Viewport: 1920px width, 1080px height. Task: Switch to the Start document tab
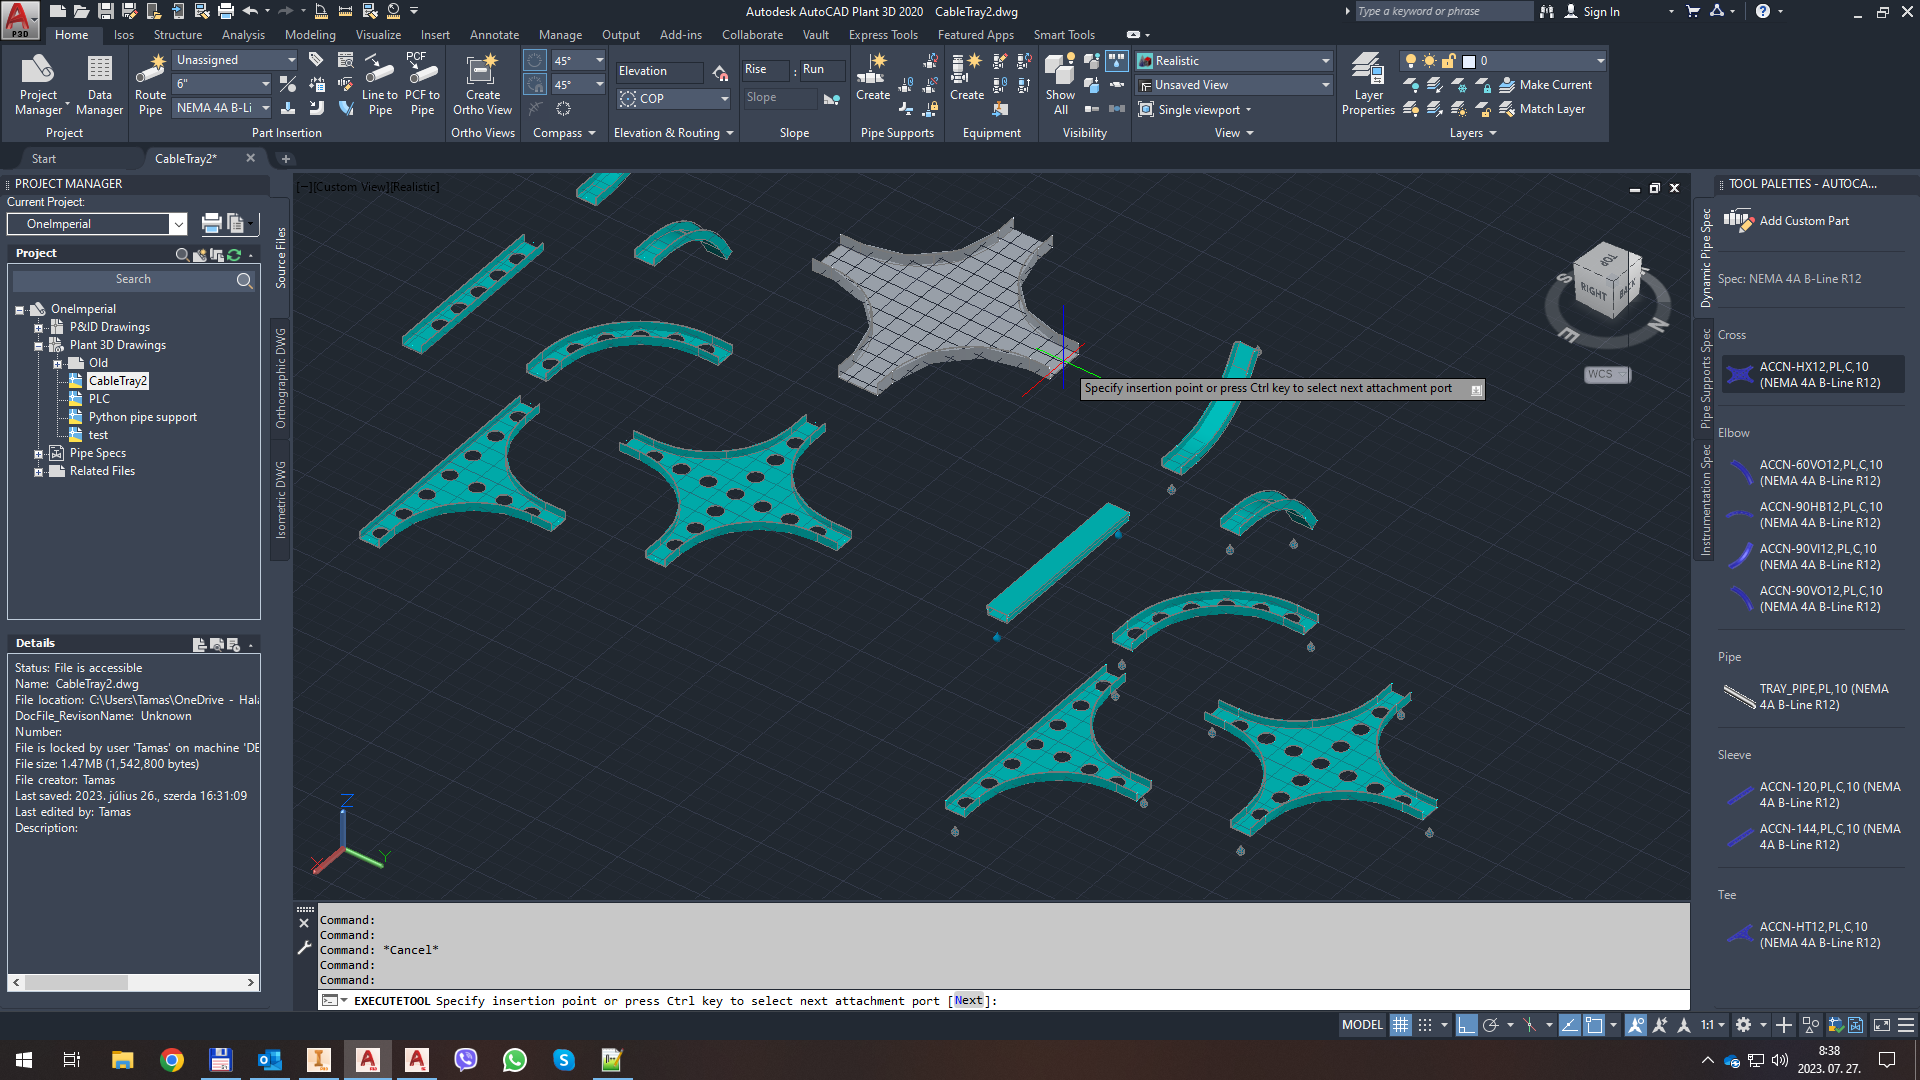[44, 158]
